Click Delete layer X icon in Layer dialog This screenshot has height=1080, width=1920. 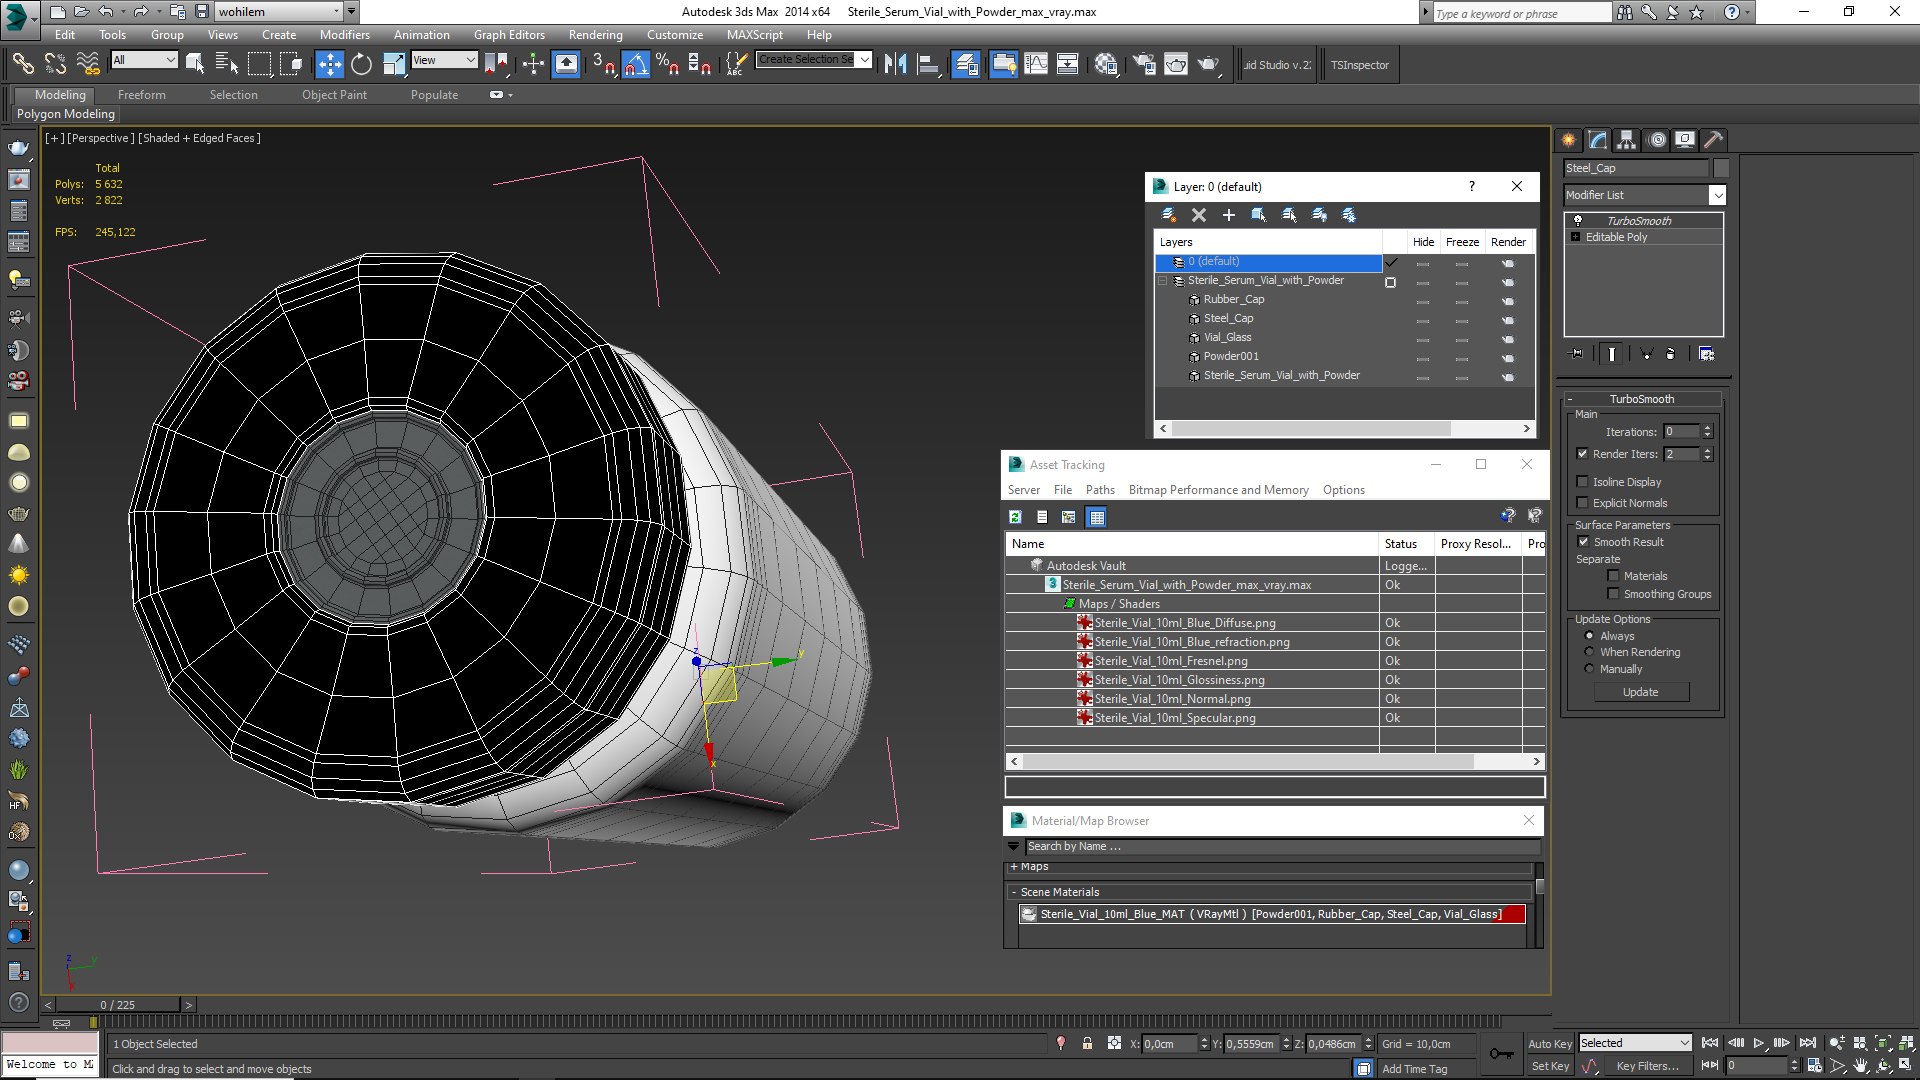coord(1199,215)
